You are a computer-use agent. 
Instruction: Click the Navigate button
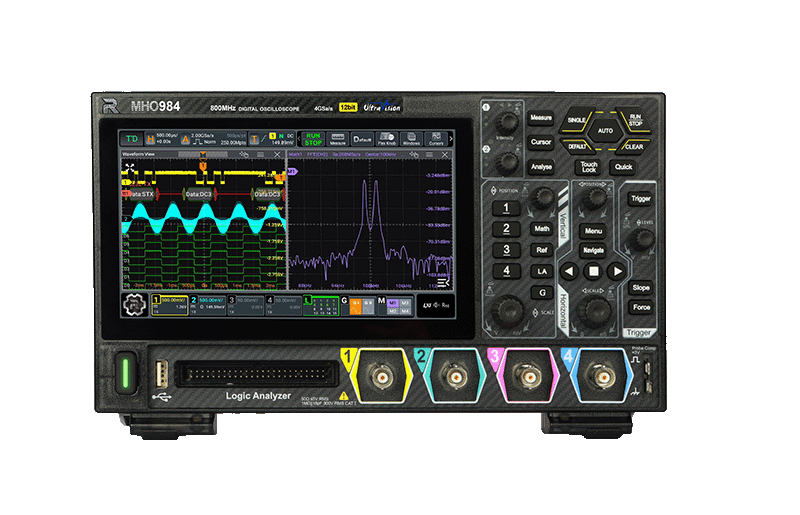[593, 251]
